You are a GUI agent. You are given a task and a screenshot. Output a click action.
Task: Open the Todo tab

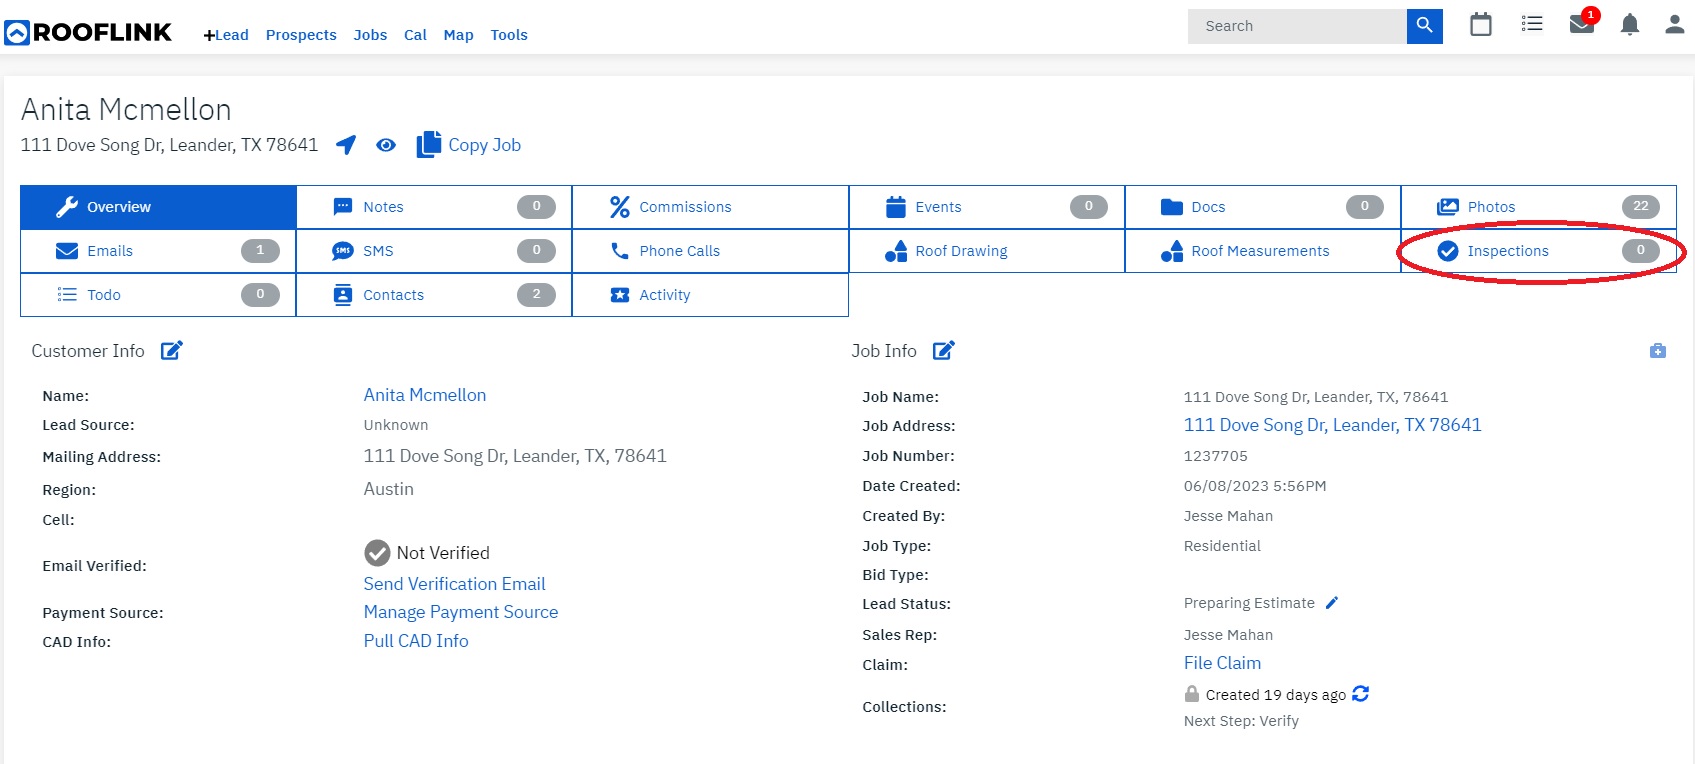click(x=158, y=295)
